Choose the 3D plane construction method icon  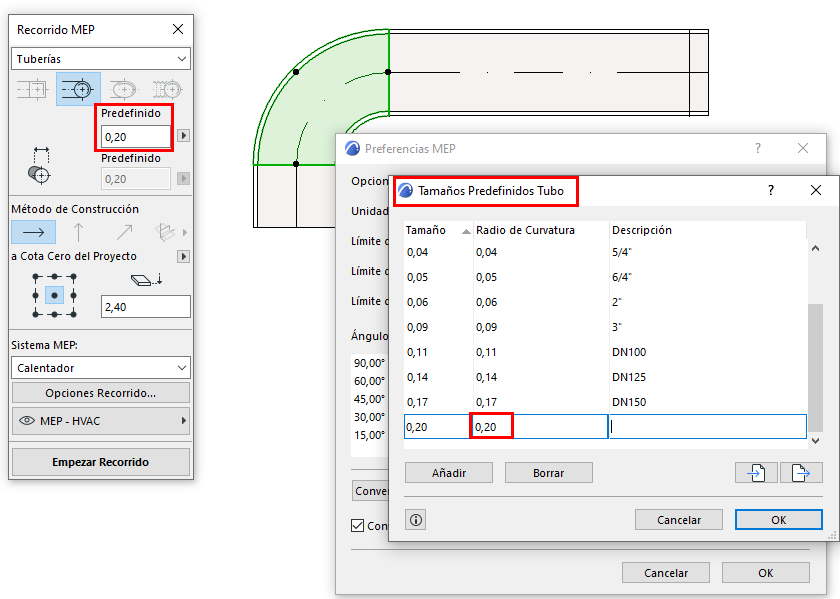click(165, 233)
